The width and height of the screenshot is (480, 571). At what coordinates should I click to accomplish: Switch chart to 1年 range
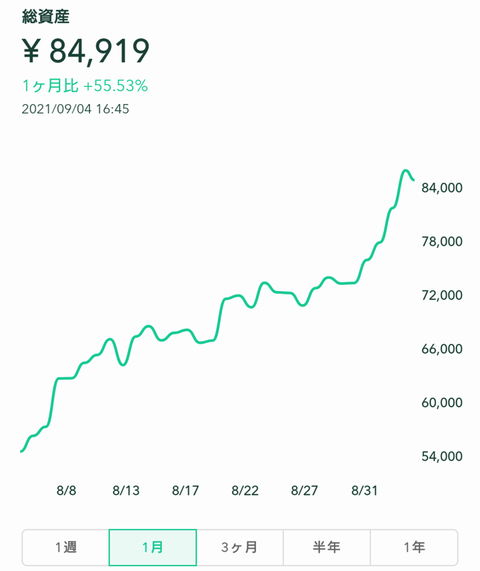(414, 547)
